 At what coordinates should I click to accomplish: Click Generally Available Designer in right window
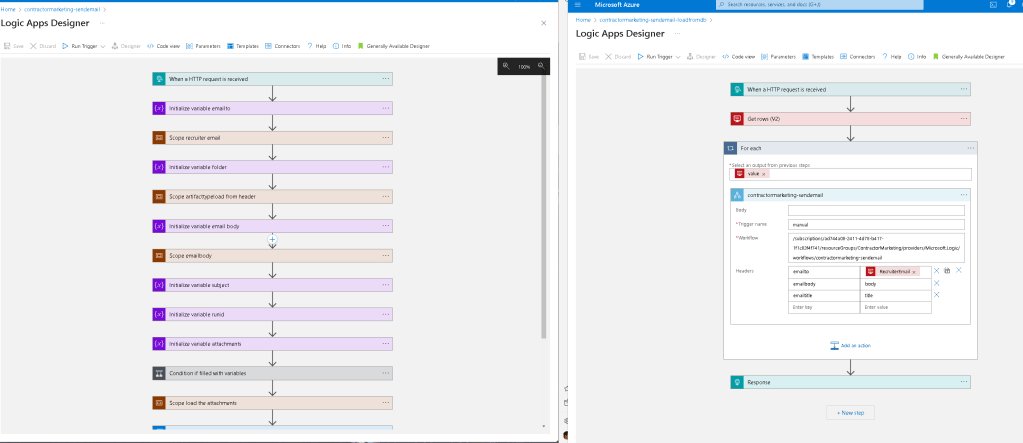pyautogui.click(x=969, y=57)
